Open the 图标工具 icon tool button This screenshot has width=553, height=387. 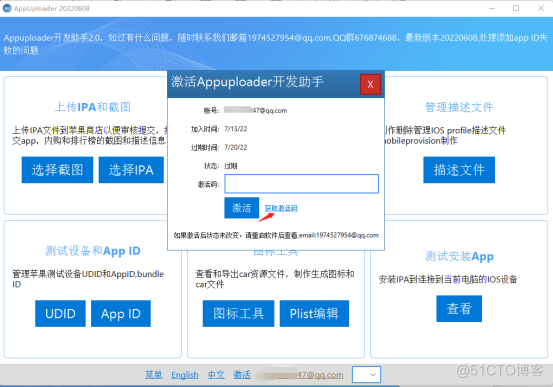(x=238, y=314)
